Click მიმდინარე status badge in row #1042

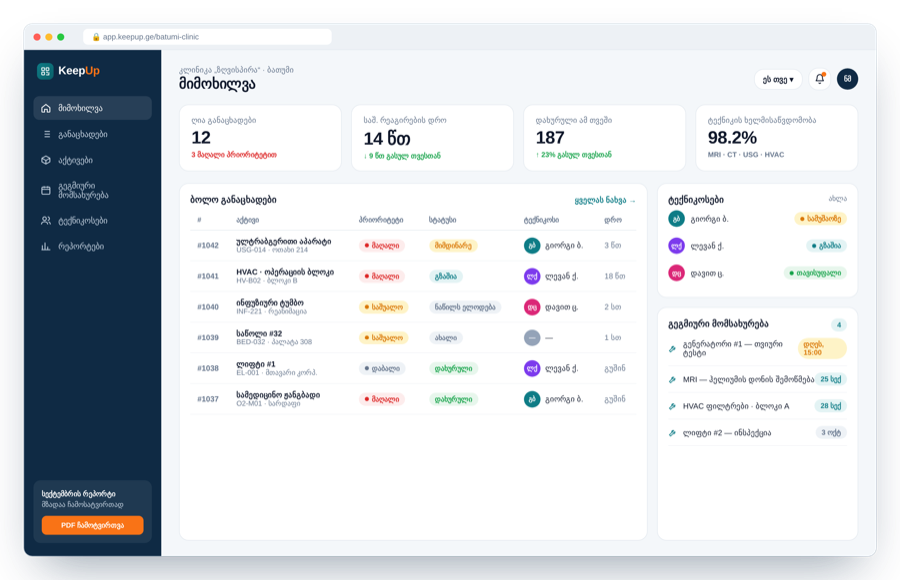453,246
